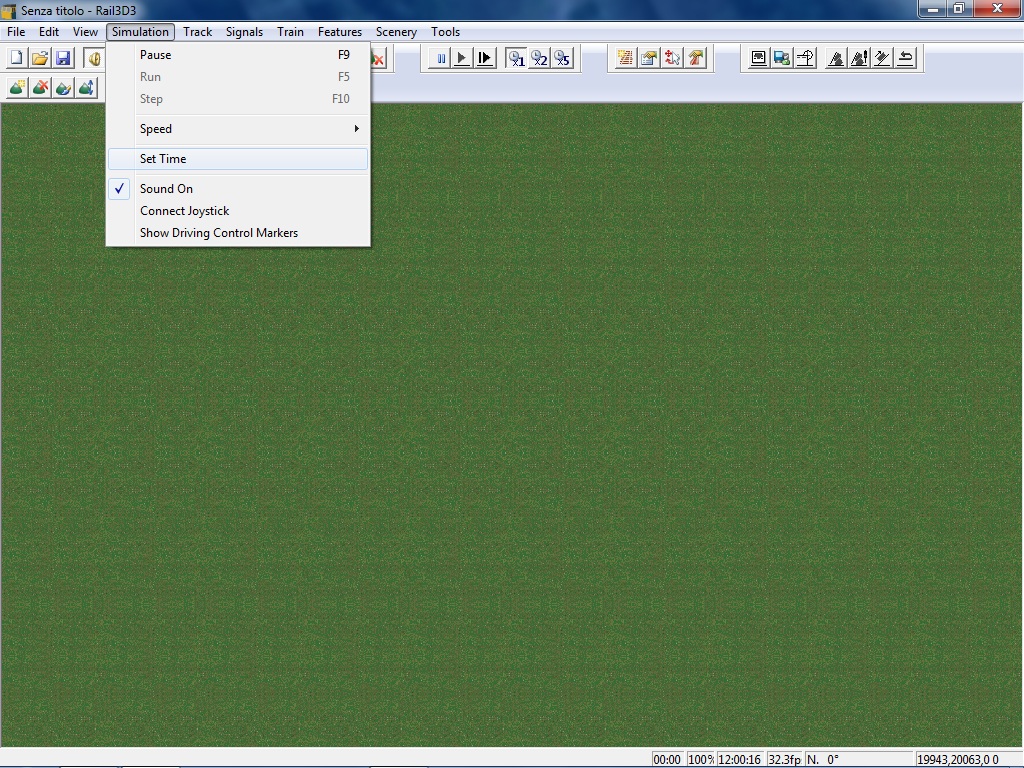
Task: Open the Edit menu
Action: coord(49,32)
